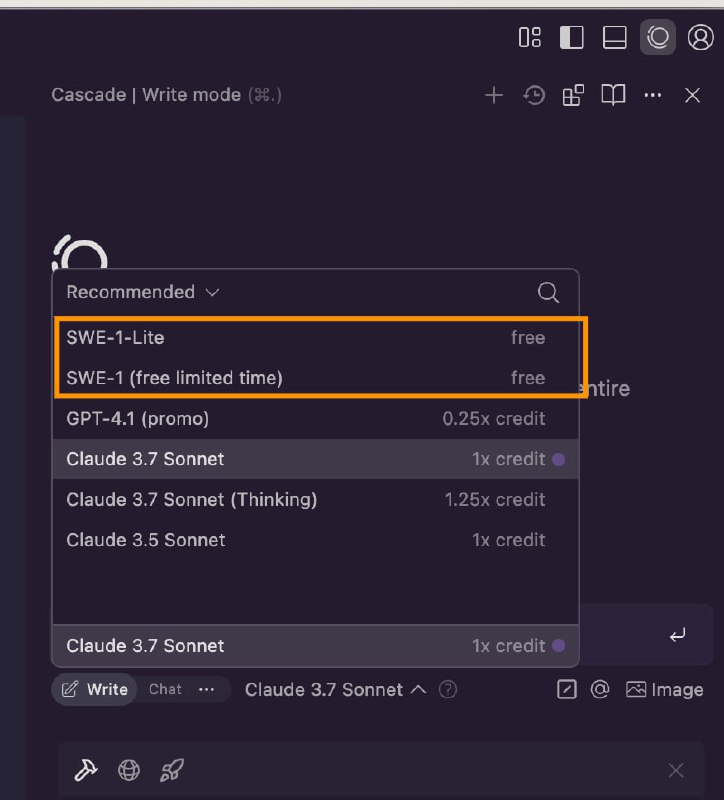This screenshot has height=800, width=724.
Task: Open more modes next to Chat
Action: 206,690
